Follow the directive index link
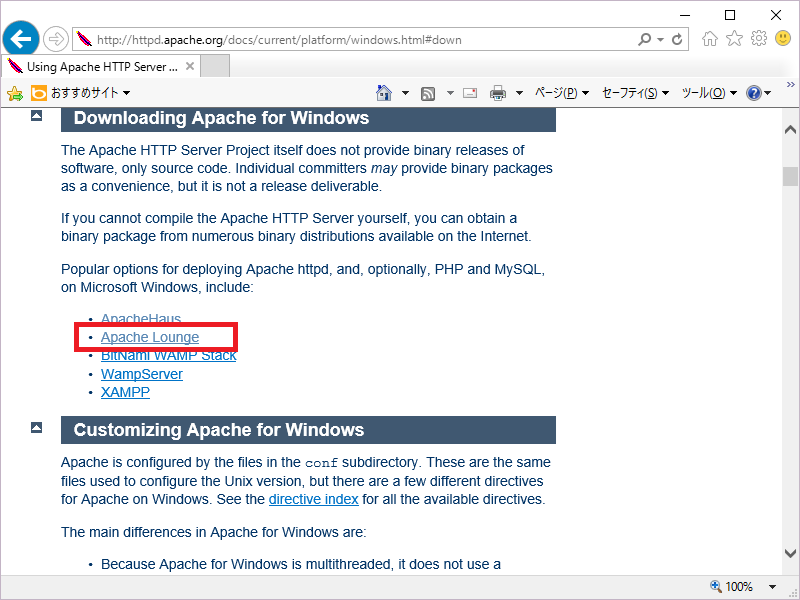800x600 pixels. (x=313, y=499)
